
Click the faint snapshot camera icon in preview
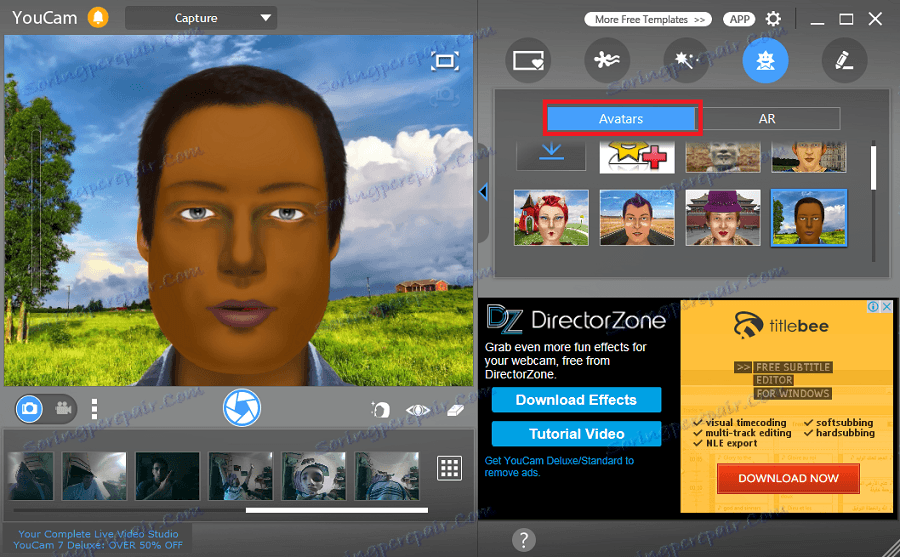[x=445, y=96]
